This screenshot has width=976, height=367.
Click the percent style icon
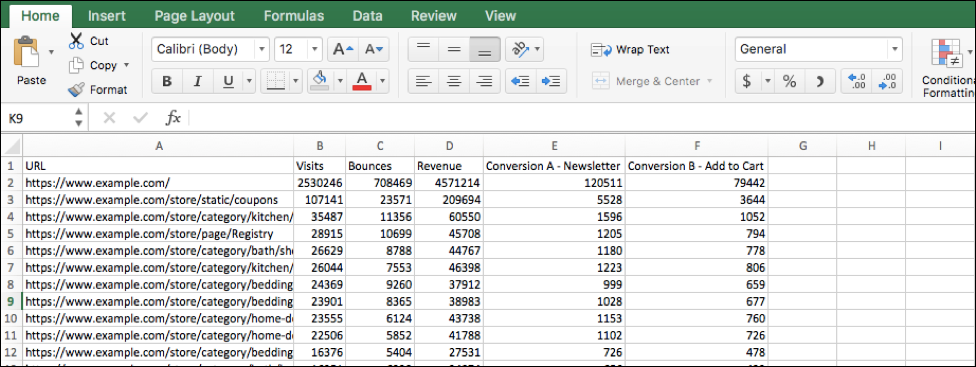pyautogui.click(x=789, y=81)
